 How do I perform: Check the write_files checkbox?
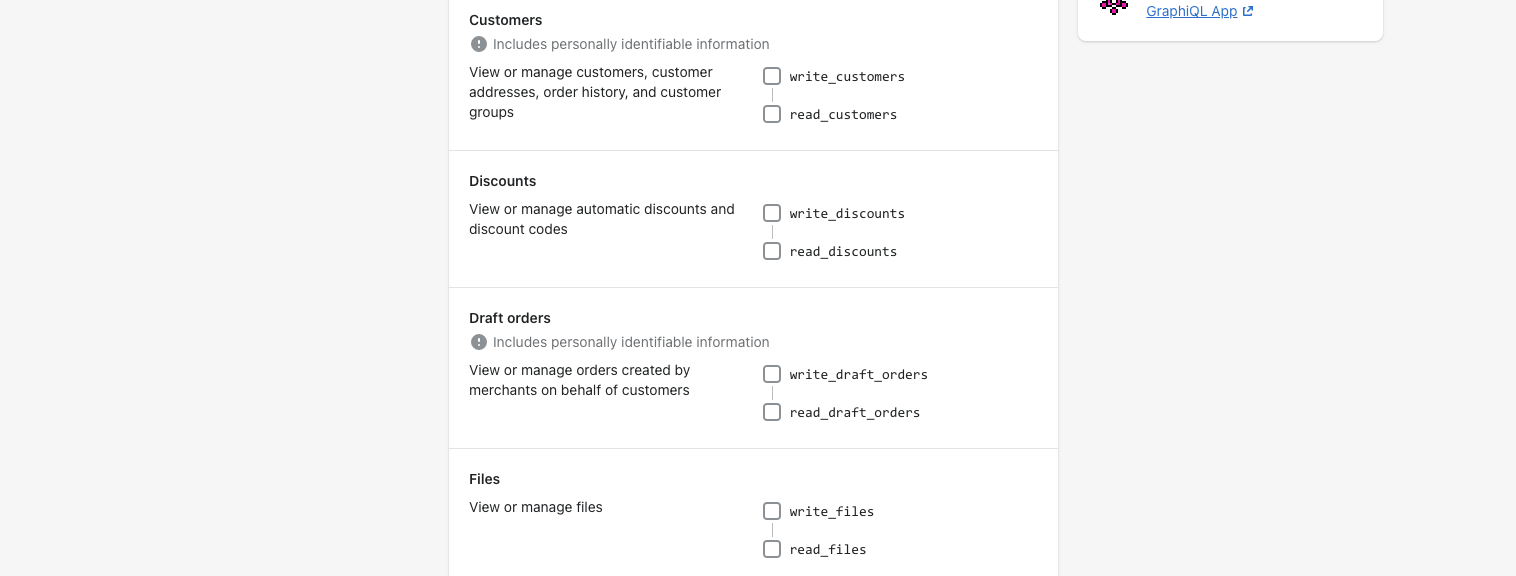(772, 511)
